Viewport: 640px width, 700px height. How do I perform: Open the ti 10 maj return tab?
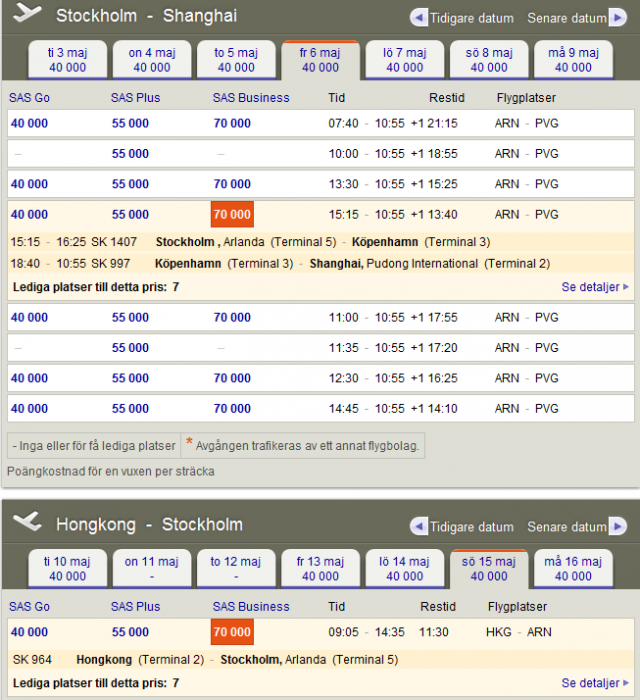[67, 568]
